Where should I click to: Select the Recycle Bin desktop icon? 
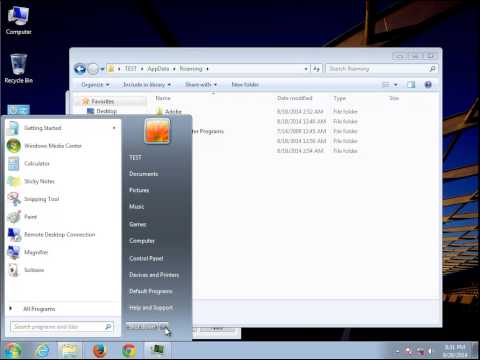pos(18,69)
